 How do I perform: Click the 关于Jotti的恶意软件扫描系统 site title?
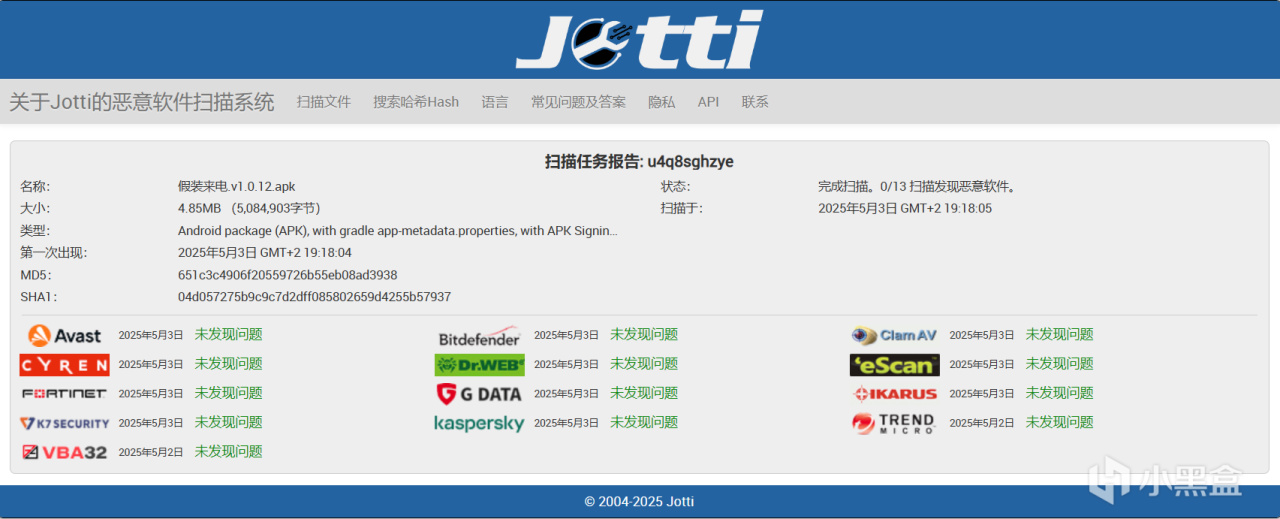point(142,102)
